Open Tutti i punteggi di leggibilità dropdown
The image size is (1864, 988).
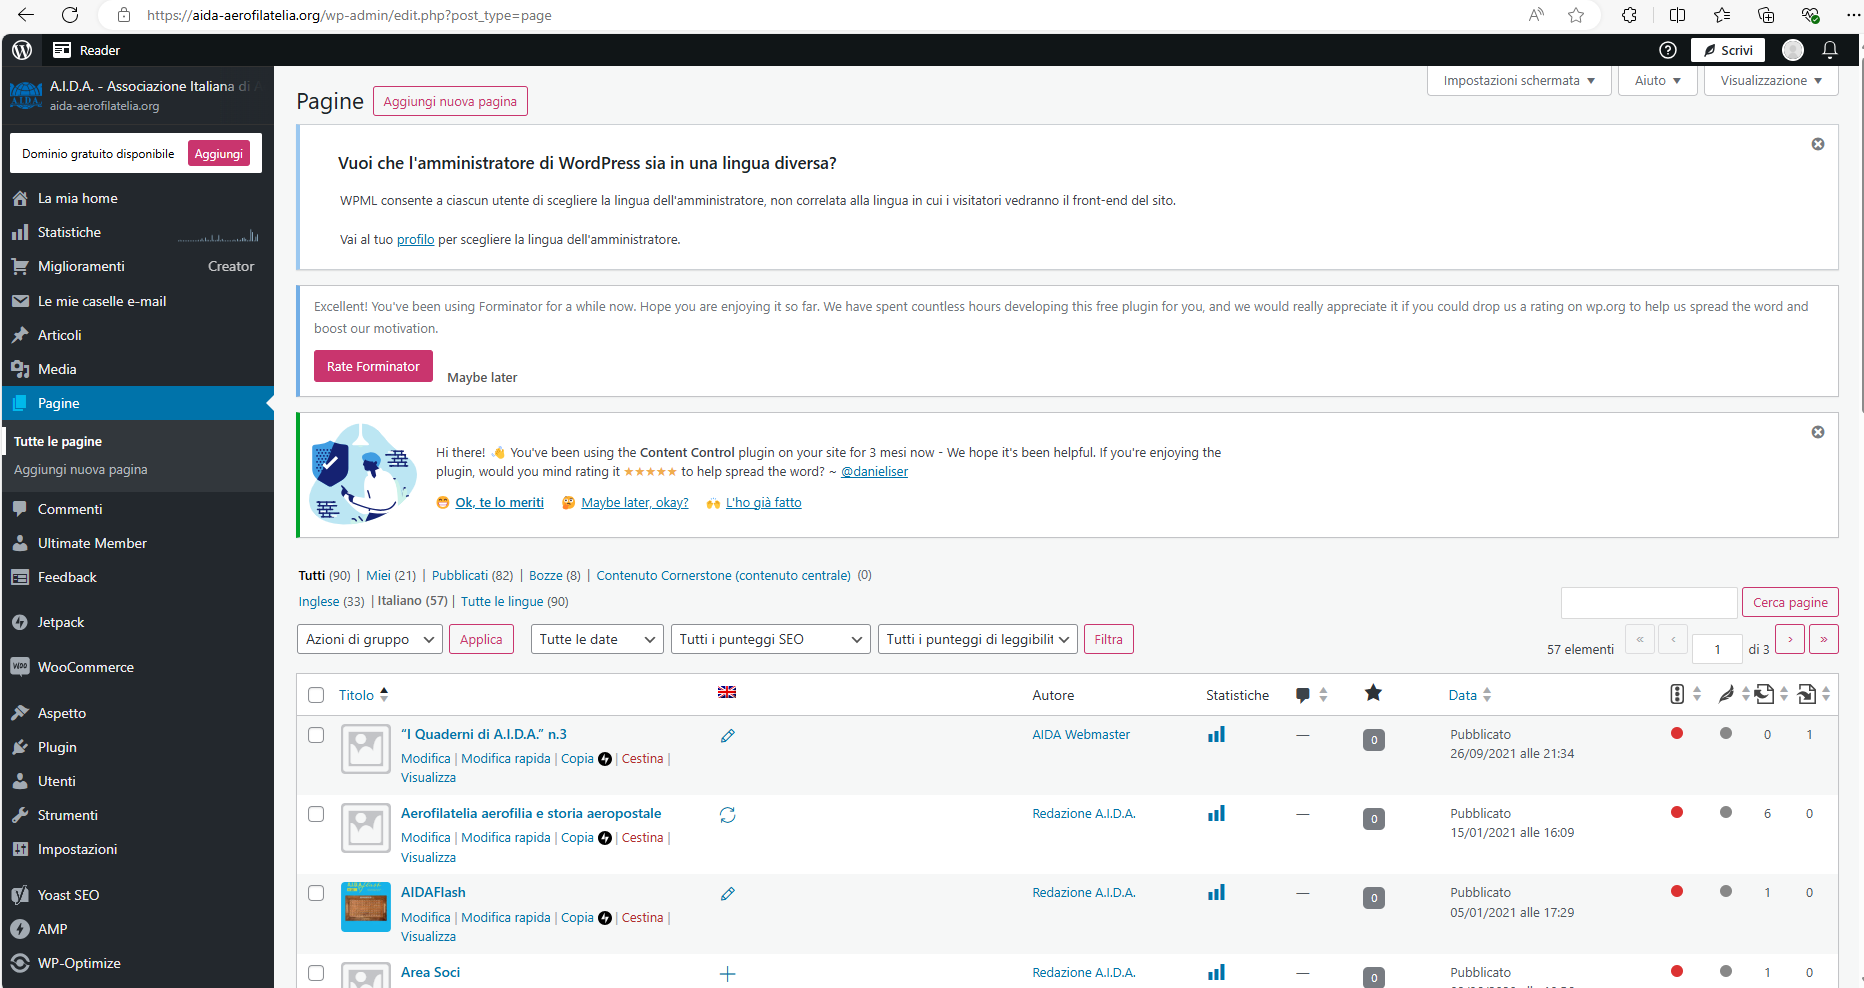pos(977,639)
